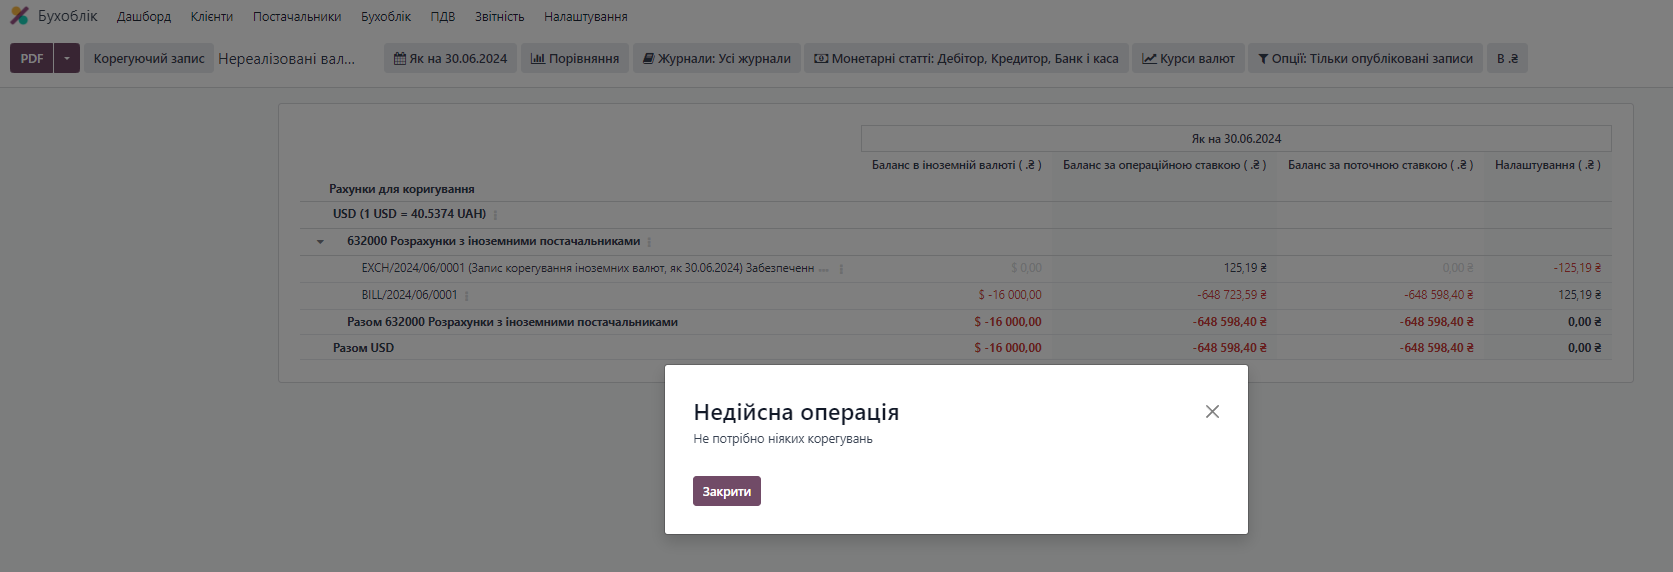The width and height of the screenshot is (1673, 572).
Task: Click the options dots beside EXCH/2024/06/0001
Action: [841, 268]
